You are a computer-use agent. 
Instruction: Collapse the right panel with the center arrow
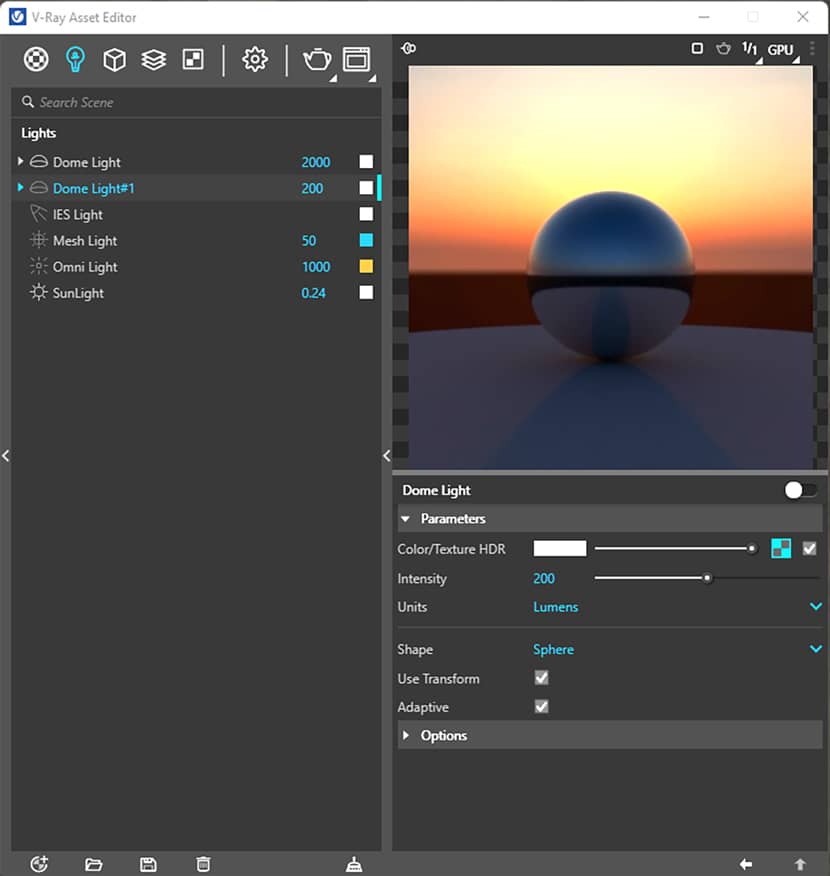[x=387, y=455]
